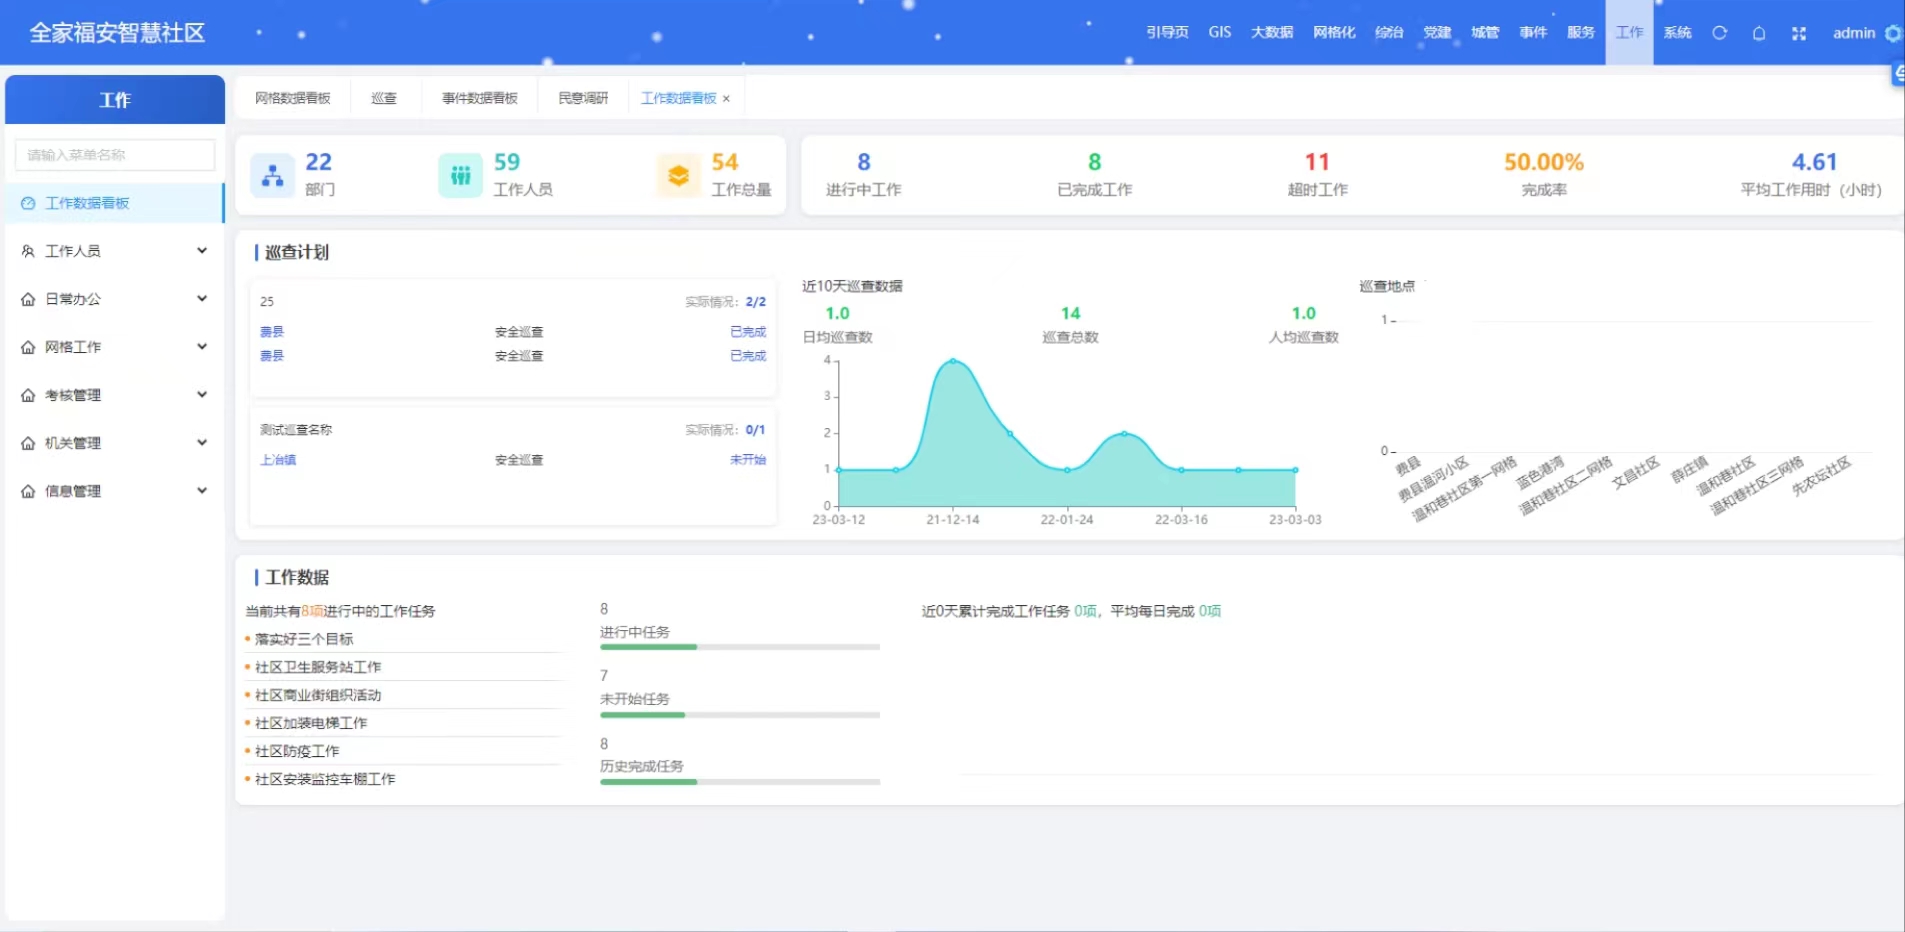Image resolution: width=1905 pixels, height=932 pixels.
Task: Click task 社区商业街组织活动
Action: coord(318,695)
